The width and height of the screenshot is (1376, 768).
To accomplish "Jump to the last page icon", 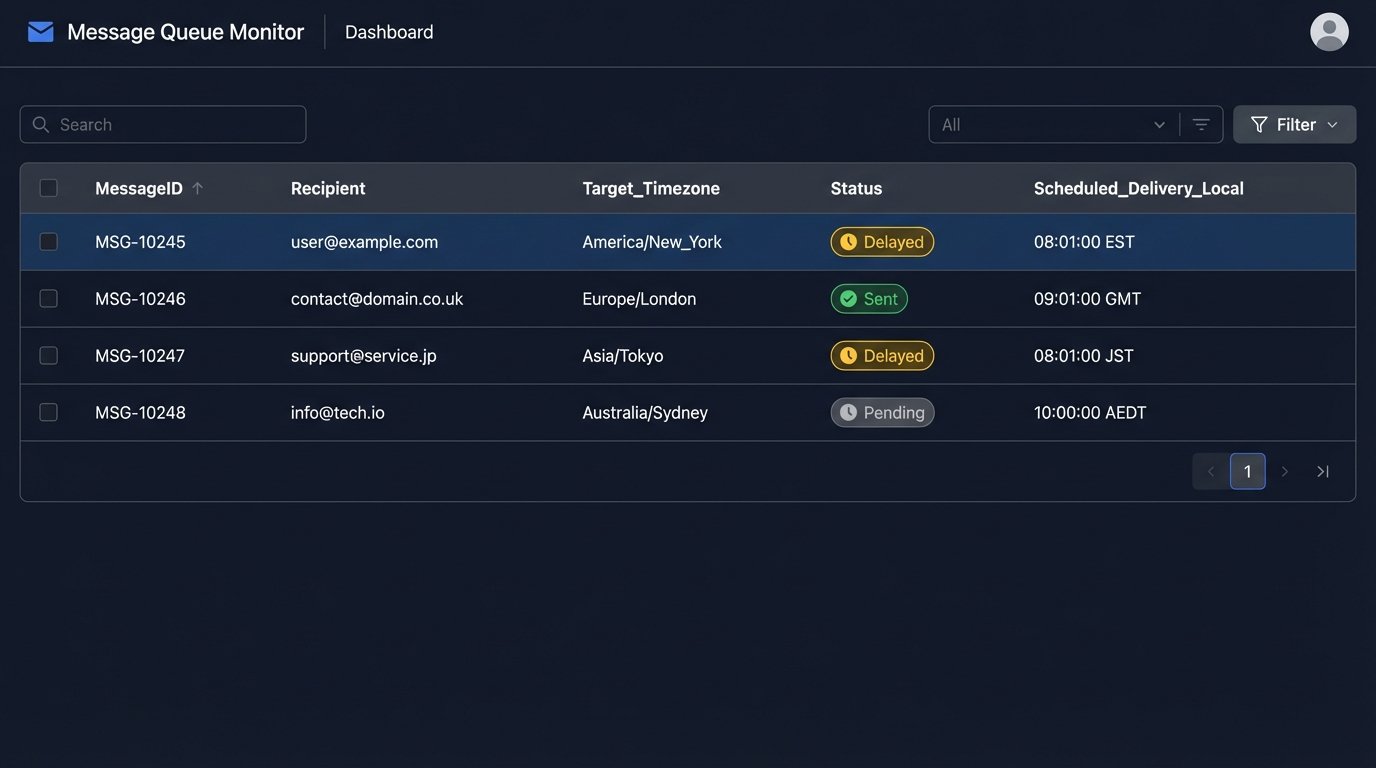I will tap(1323, 471).
